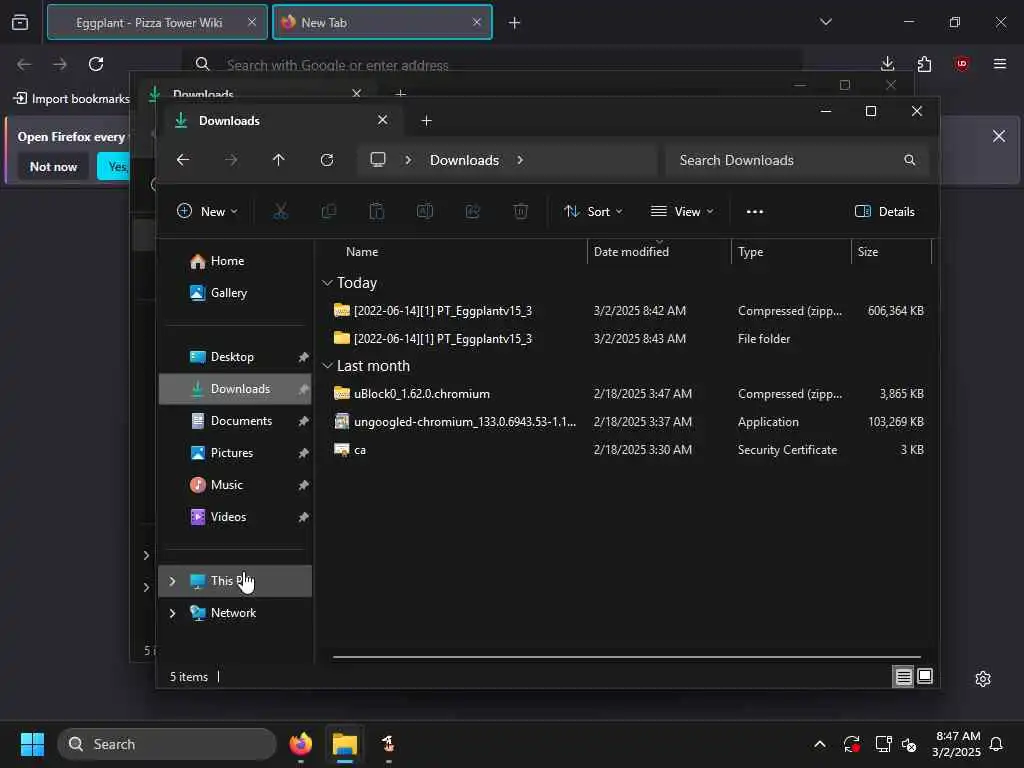
Task: Click the Share icon in Explorer toolbar
Action: pos(473,212)
